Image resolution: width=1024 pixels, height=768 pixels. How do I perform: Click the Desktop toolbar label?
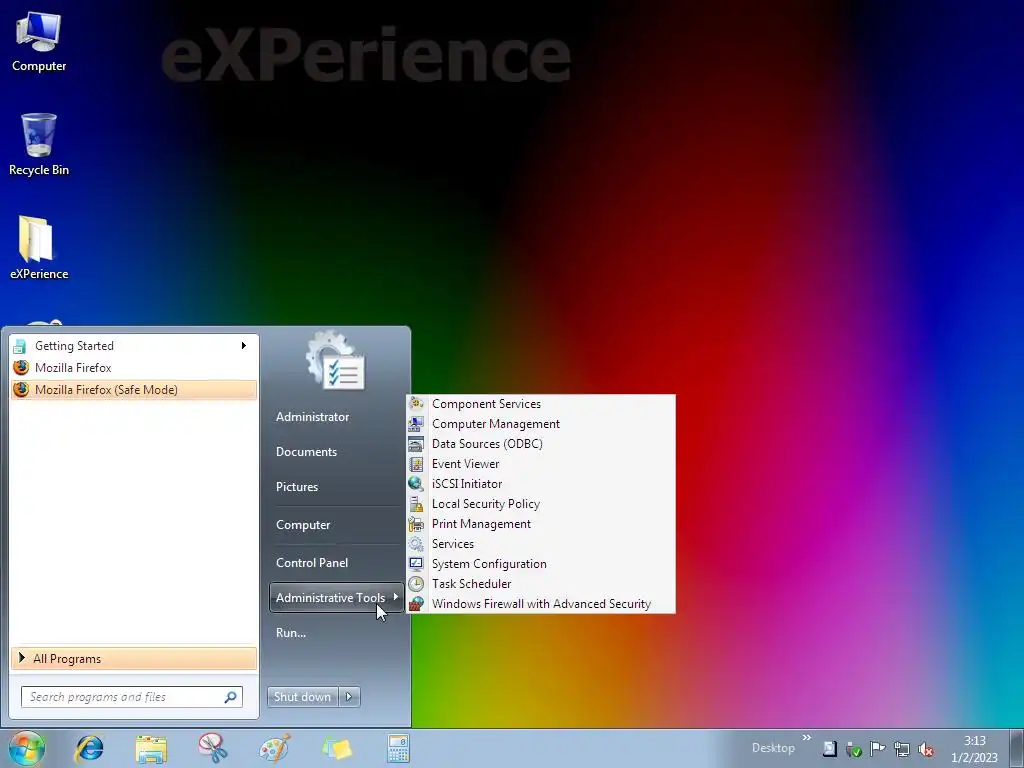[x=773, y=748]
